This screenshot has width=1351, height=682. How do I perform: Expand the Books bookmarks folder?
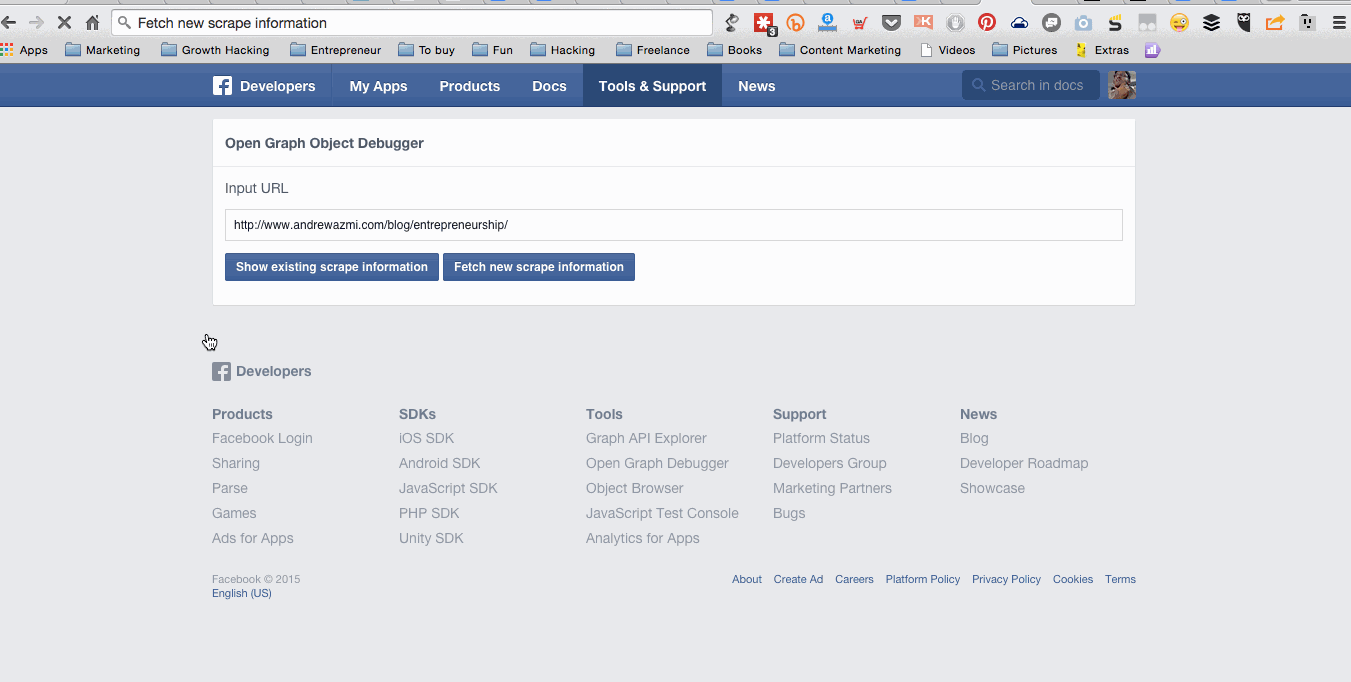click(734, 50)
